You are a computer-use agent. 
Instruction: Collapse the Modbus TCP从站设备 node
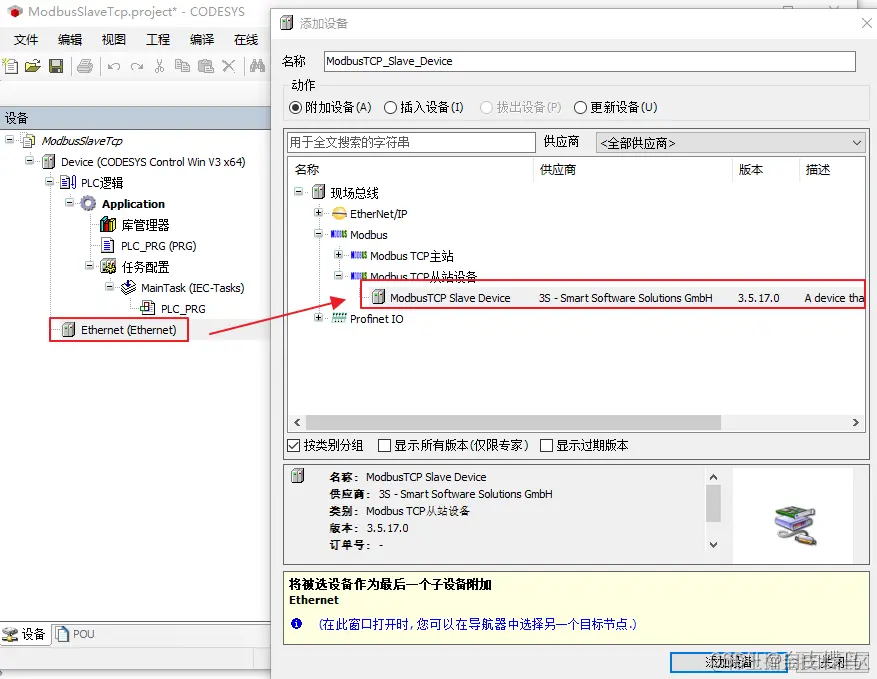338,275
